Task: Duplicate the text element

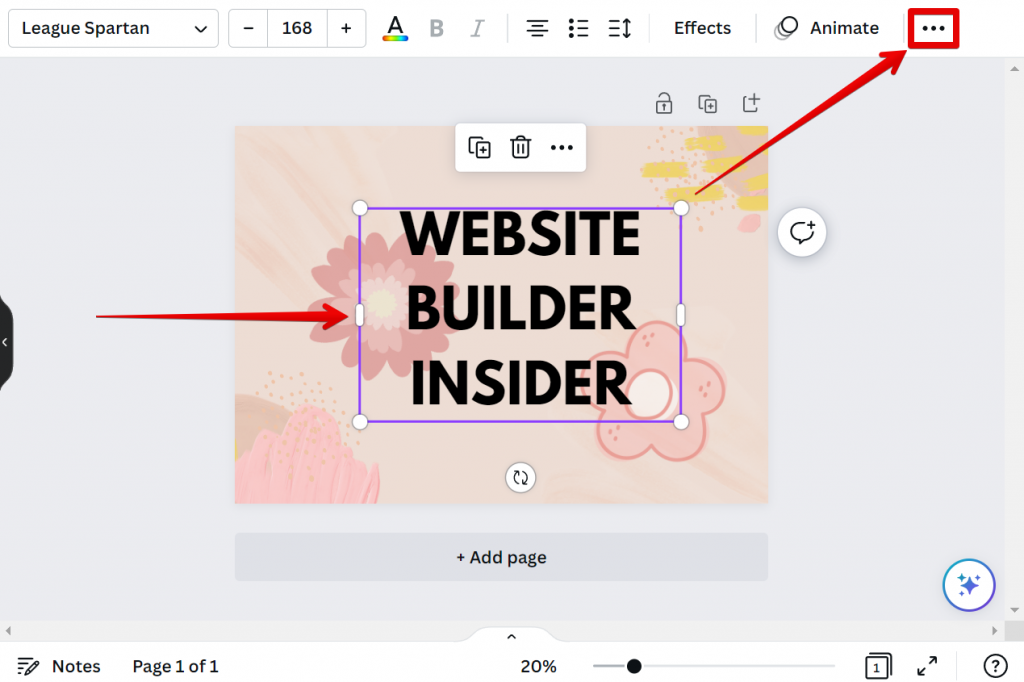Action: [x=479, y=147]
